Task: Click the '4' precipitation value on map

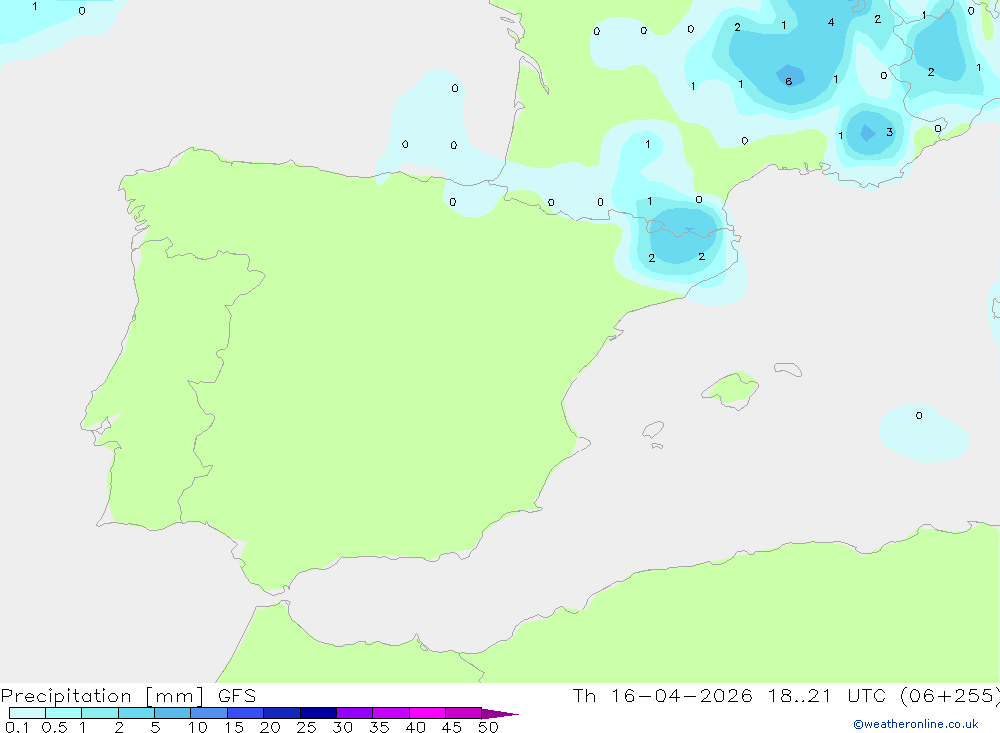Action: (831, 22)
